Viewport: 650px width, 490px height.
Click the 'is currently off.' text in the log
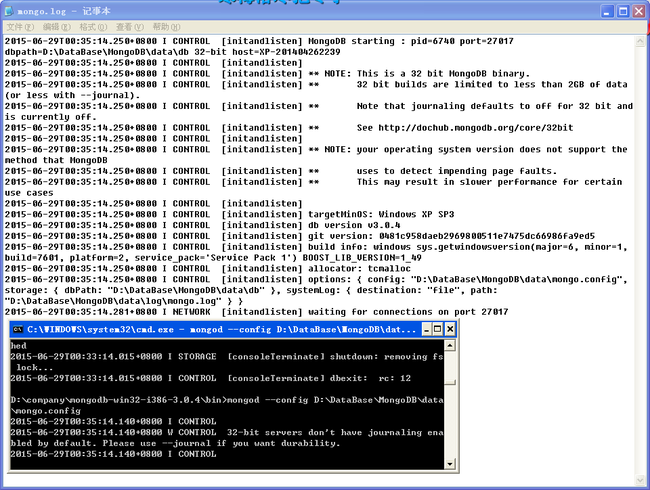(50, 117)
